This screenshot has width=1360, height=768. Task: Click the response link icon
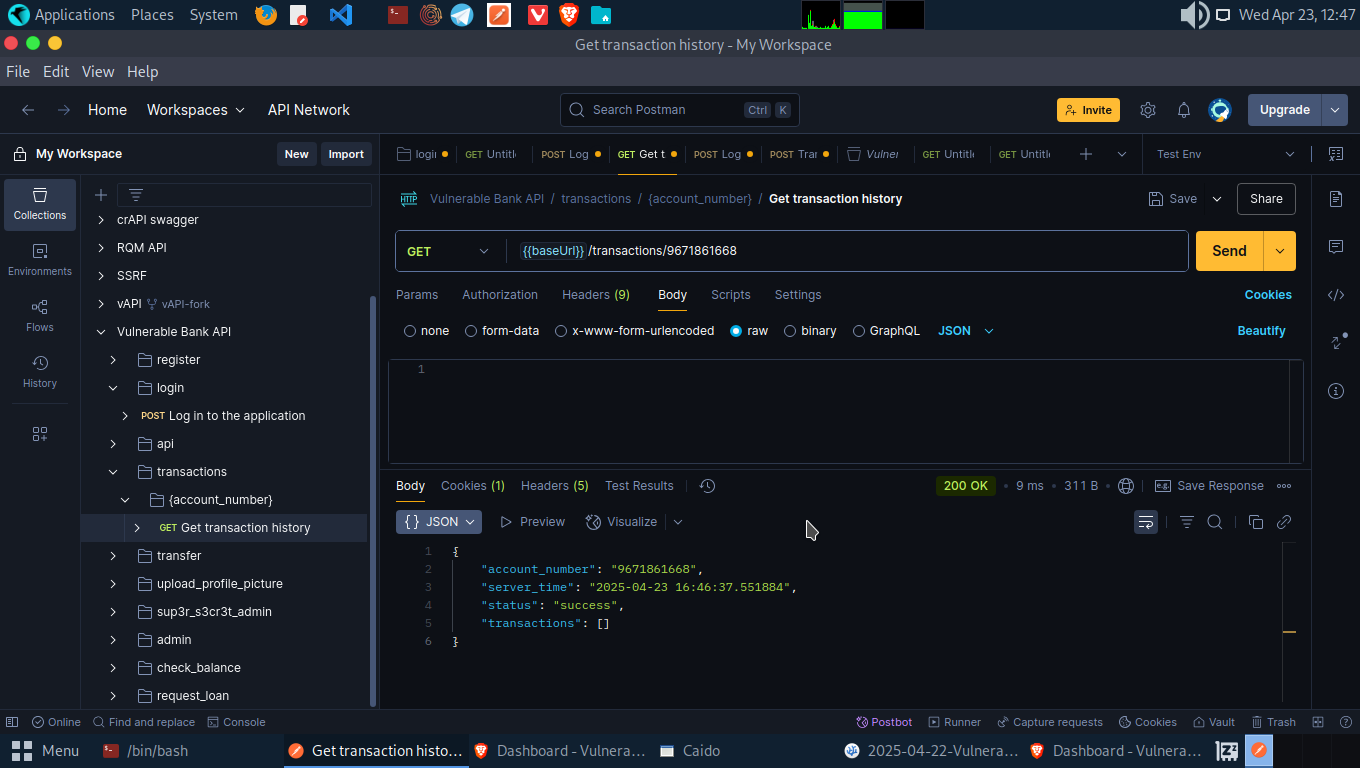point(1284,522)
